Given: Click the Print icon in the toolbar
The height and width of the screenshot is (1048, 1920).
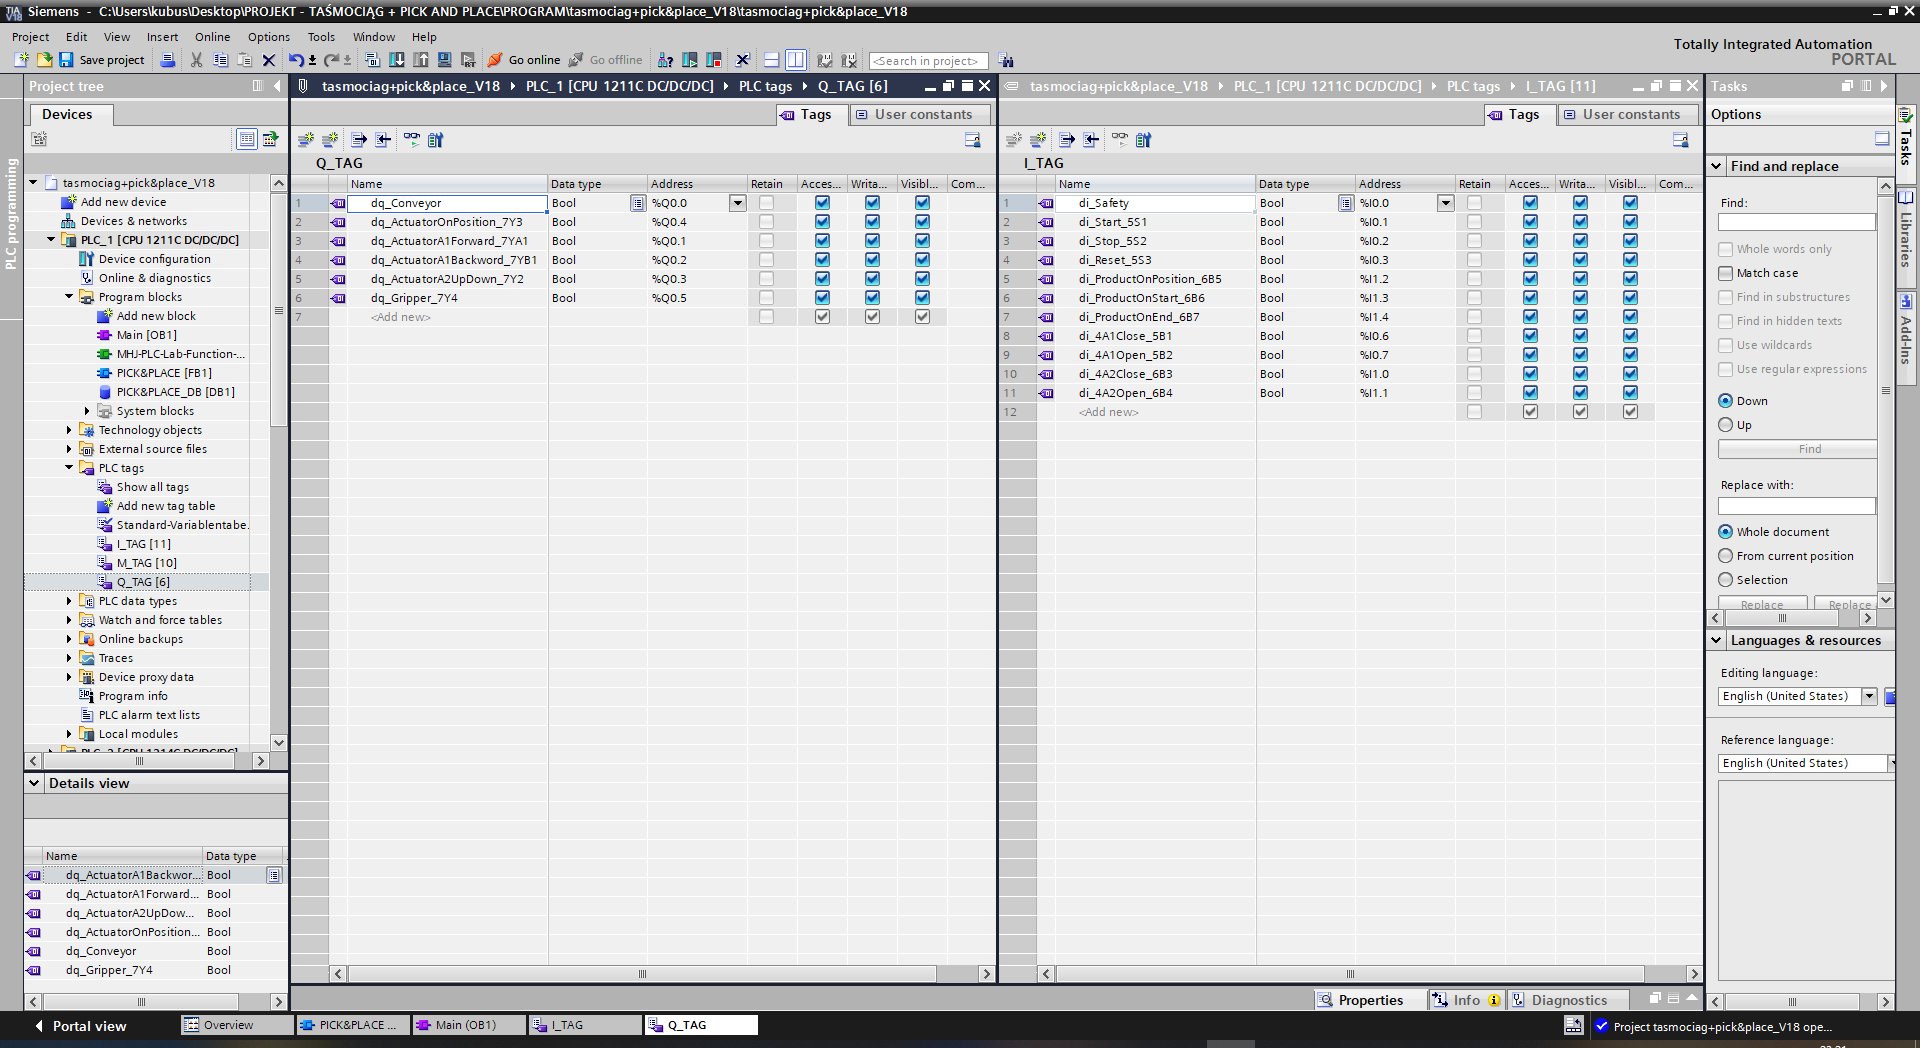Looking at the screenshot, I should (168, 60).
